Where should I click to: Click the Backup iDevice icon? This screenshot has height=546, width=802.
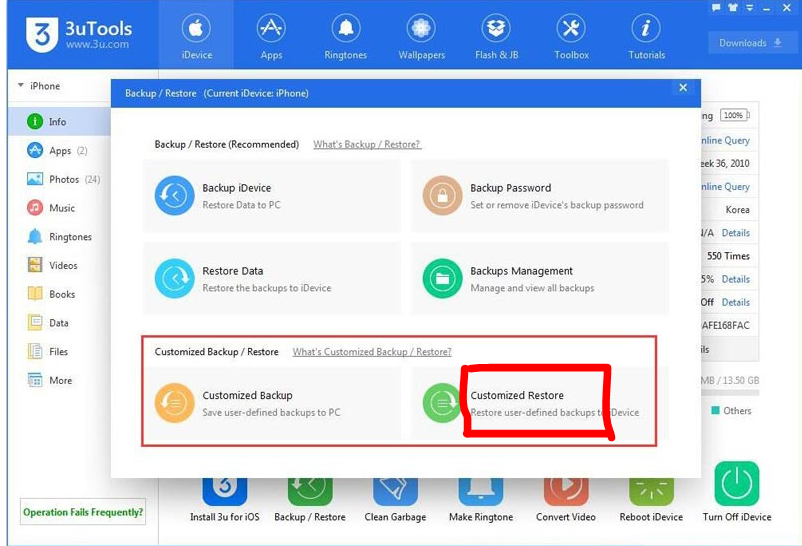coord(174,195)
